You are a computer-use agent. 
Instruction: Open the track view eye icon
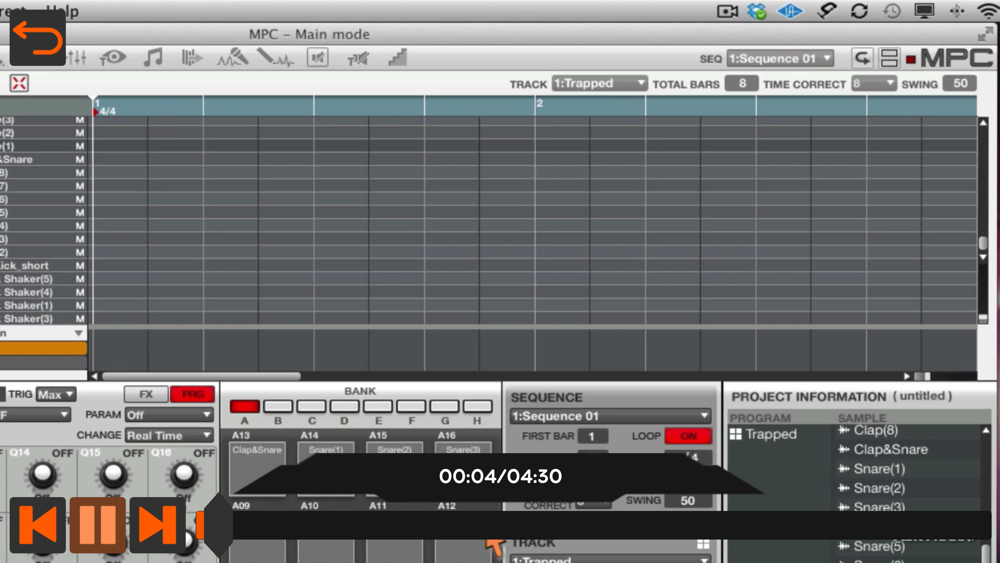point(113,57)
